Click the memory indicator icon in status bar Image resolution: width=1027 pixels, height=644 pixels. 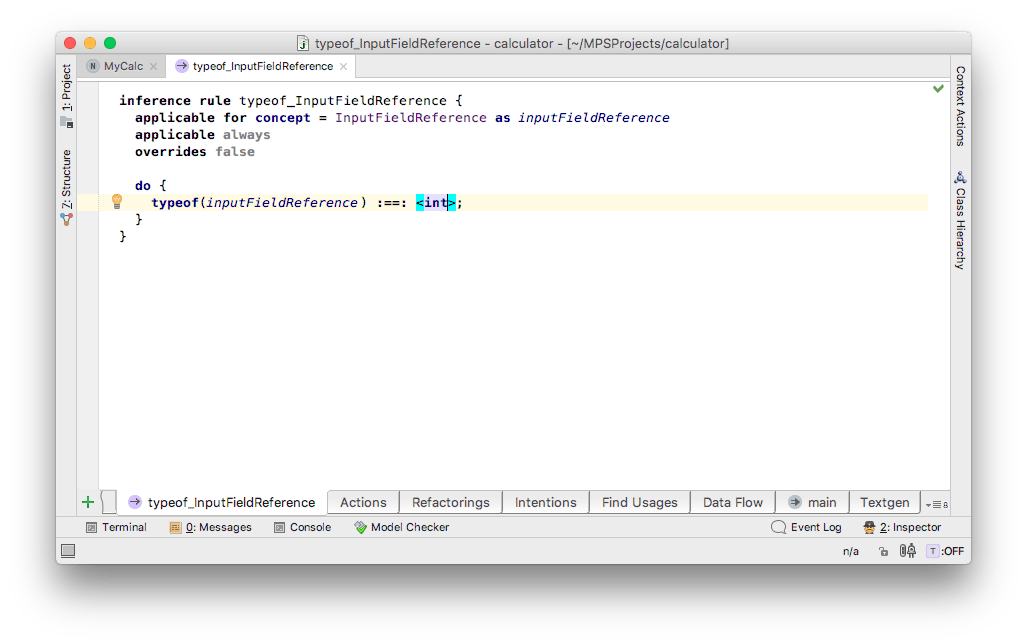(908, 551)
